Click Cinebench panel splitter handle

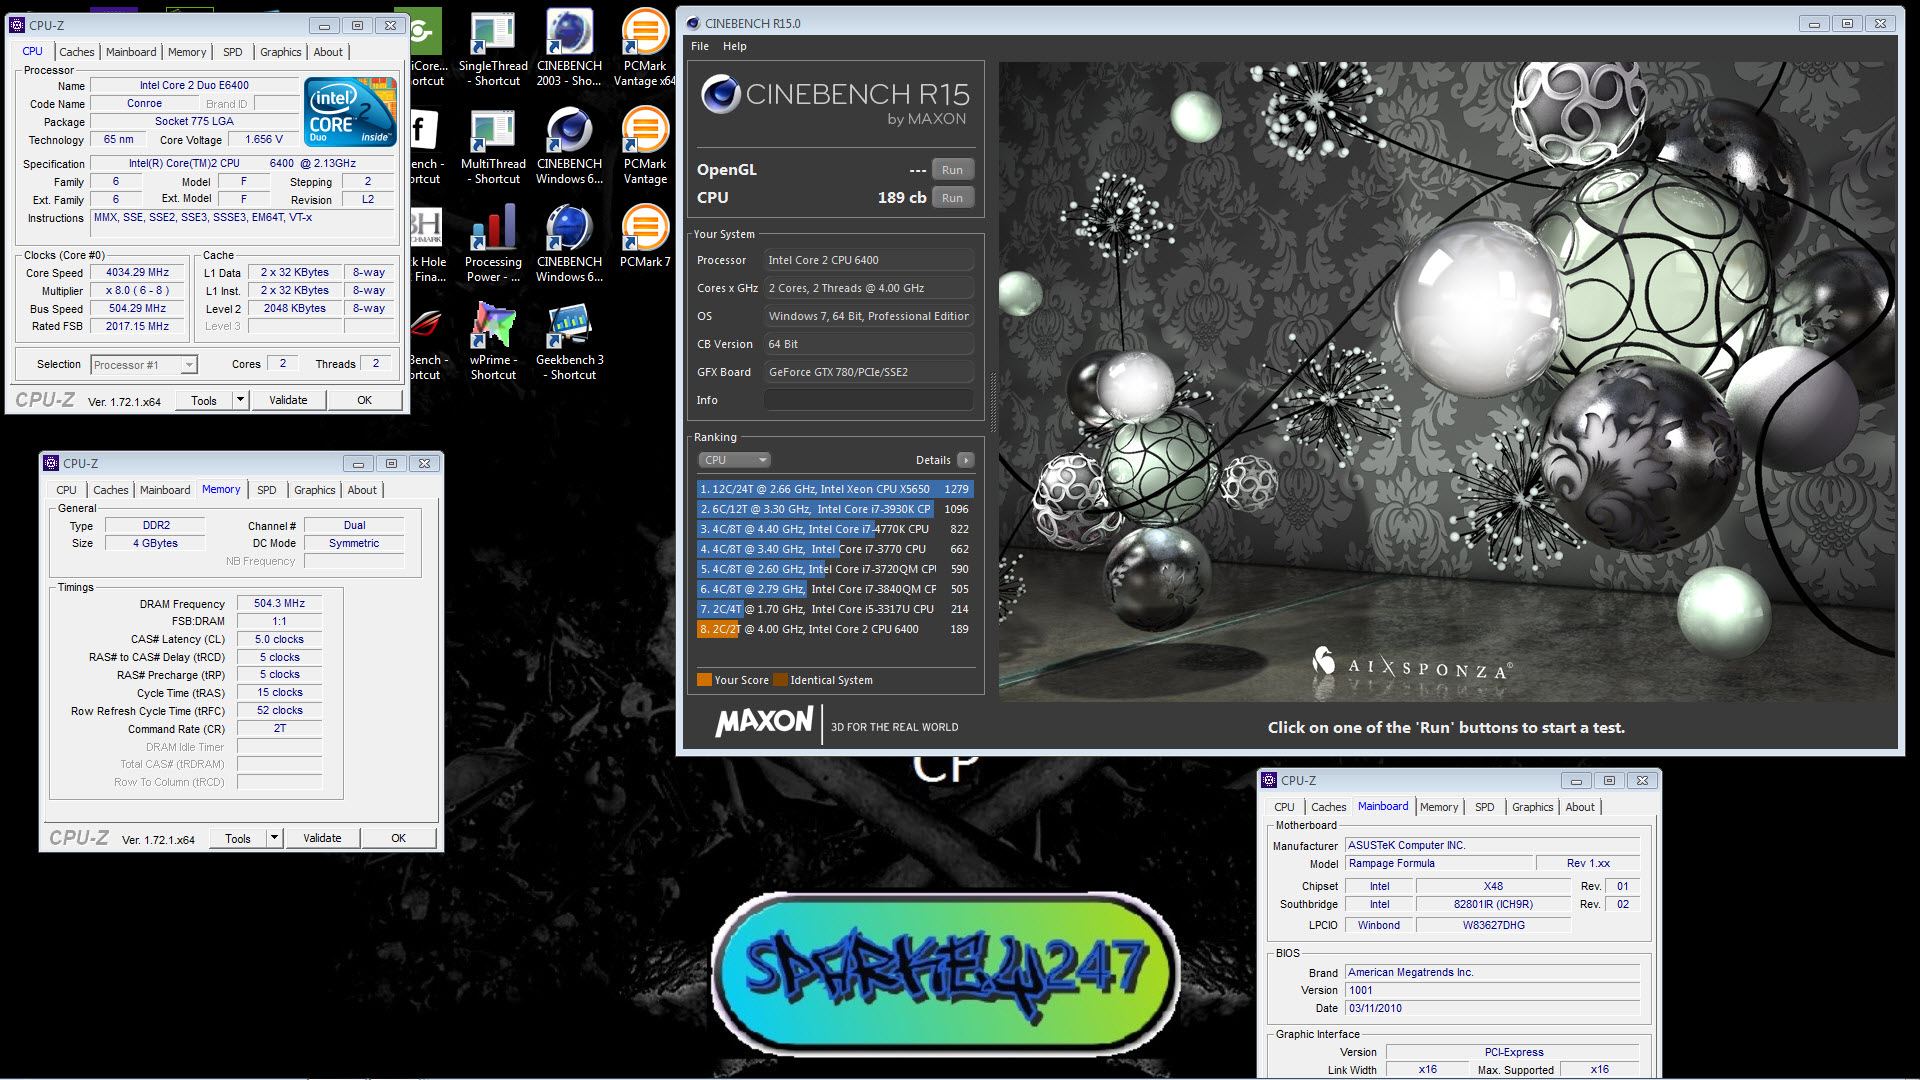click(x=992, y=400)
